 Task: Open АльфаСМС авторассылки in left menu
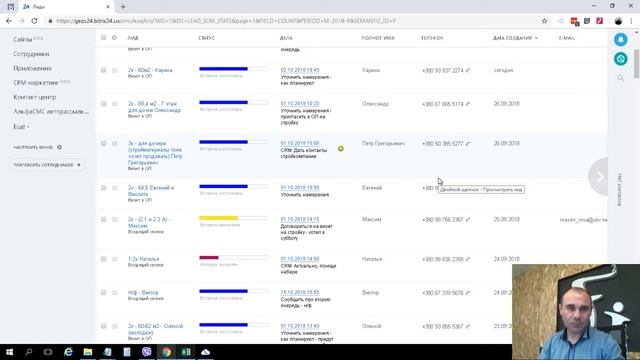(x=51, y=111)
